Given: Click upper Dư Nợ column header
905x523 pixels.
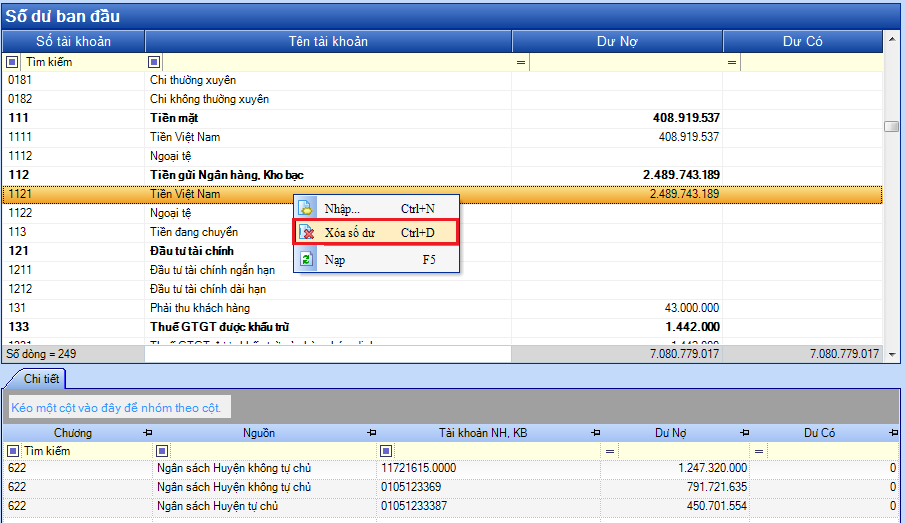Looking at the screenshot, I should tap(617, 42).
